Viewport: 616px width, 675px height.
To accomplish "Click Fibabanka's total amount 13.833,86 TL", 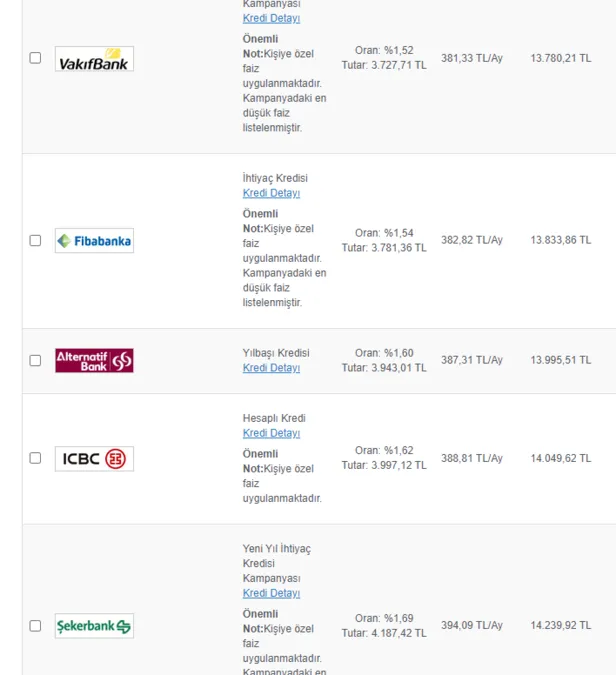I will (560, 240).
